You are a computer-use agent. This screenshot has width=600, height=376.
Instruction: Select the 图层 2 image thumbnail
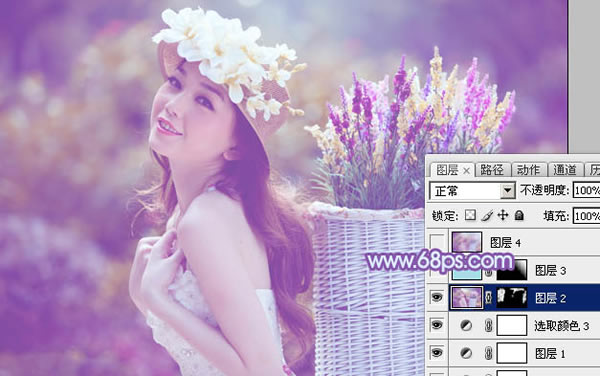467,298
